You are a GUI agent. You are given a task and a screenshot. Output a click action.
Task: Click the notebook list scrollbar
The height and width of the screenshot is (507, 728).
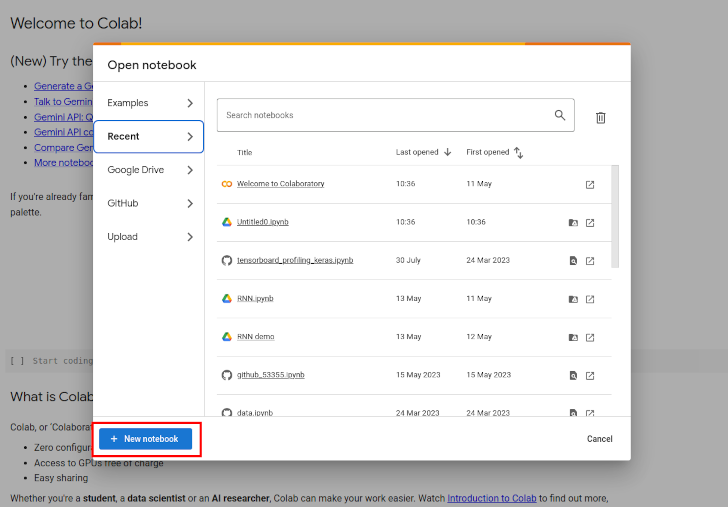(x=615, y=216)
